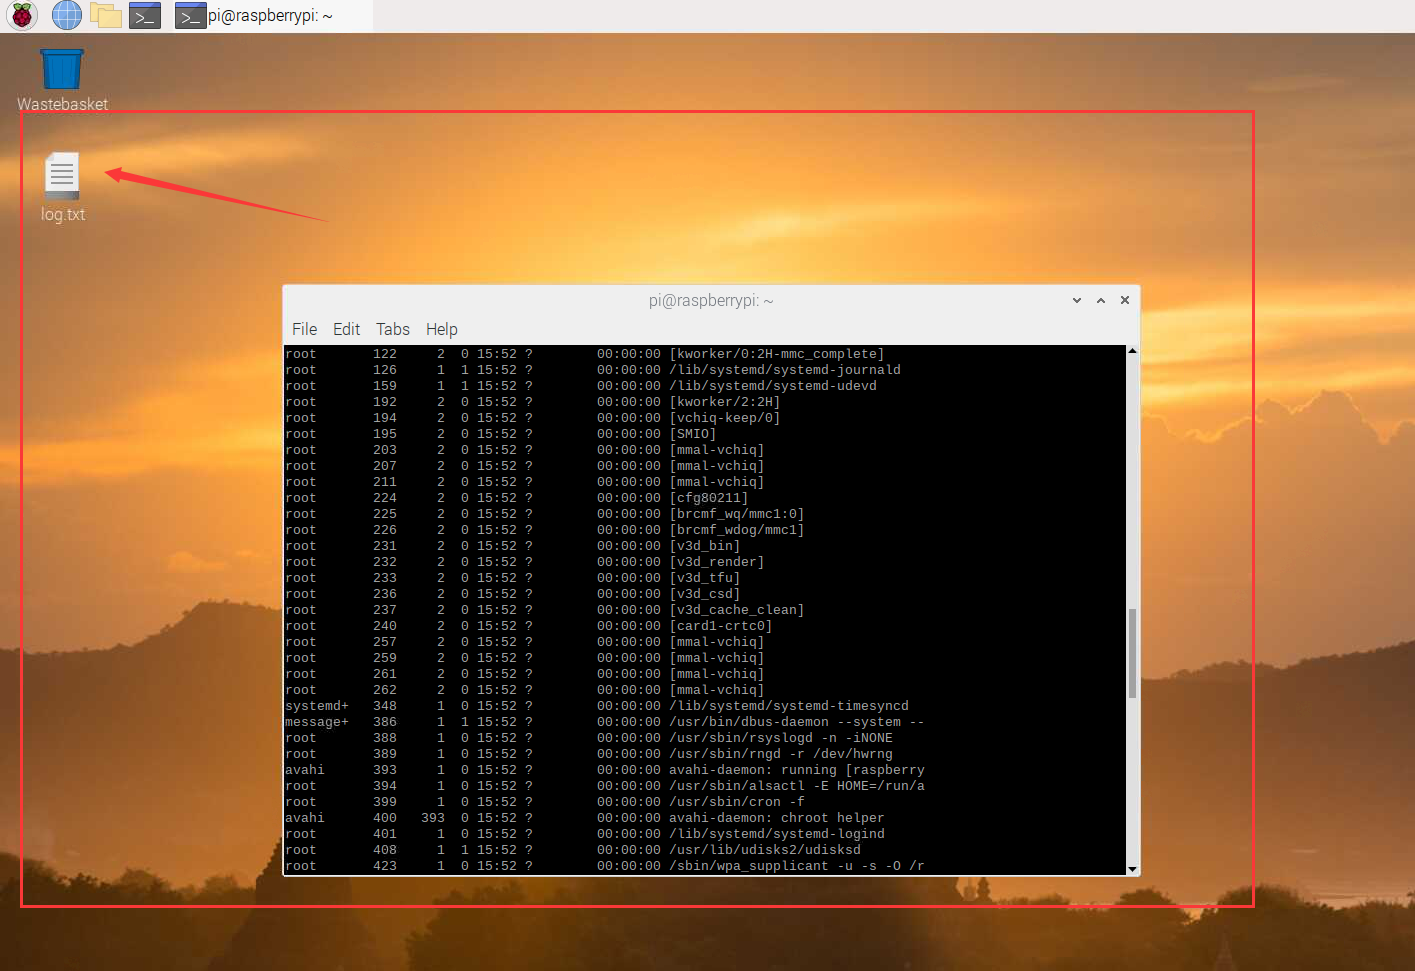The image size is (1415, 971).
Task: Click the systemd-udevd process line
Action: pos(581,386)
